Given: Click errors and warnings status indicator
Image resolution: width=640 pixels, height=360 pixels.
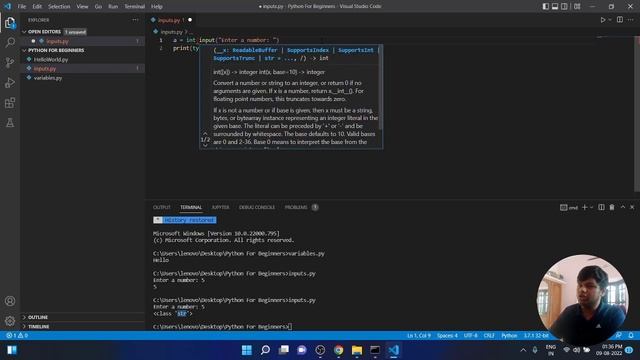Looking at the screenshot, I should point(17,336).
